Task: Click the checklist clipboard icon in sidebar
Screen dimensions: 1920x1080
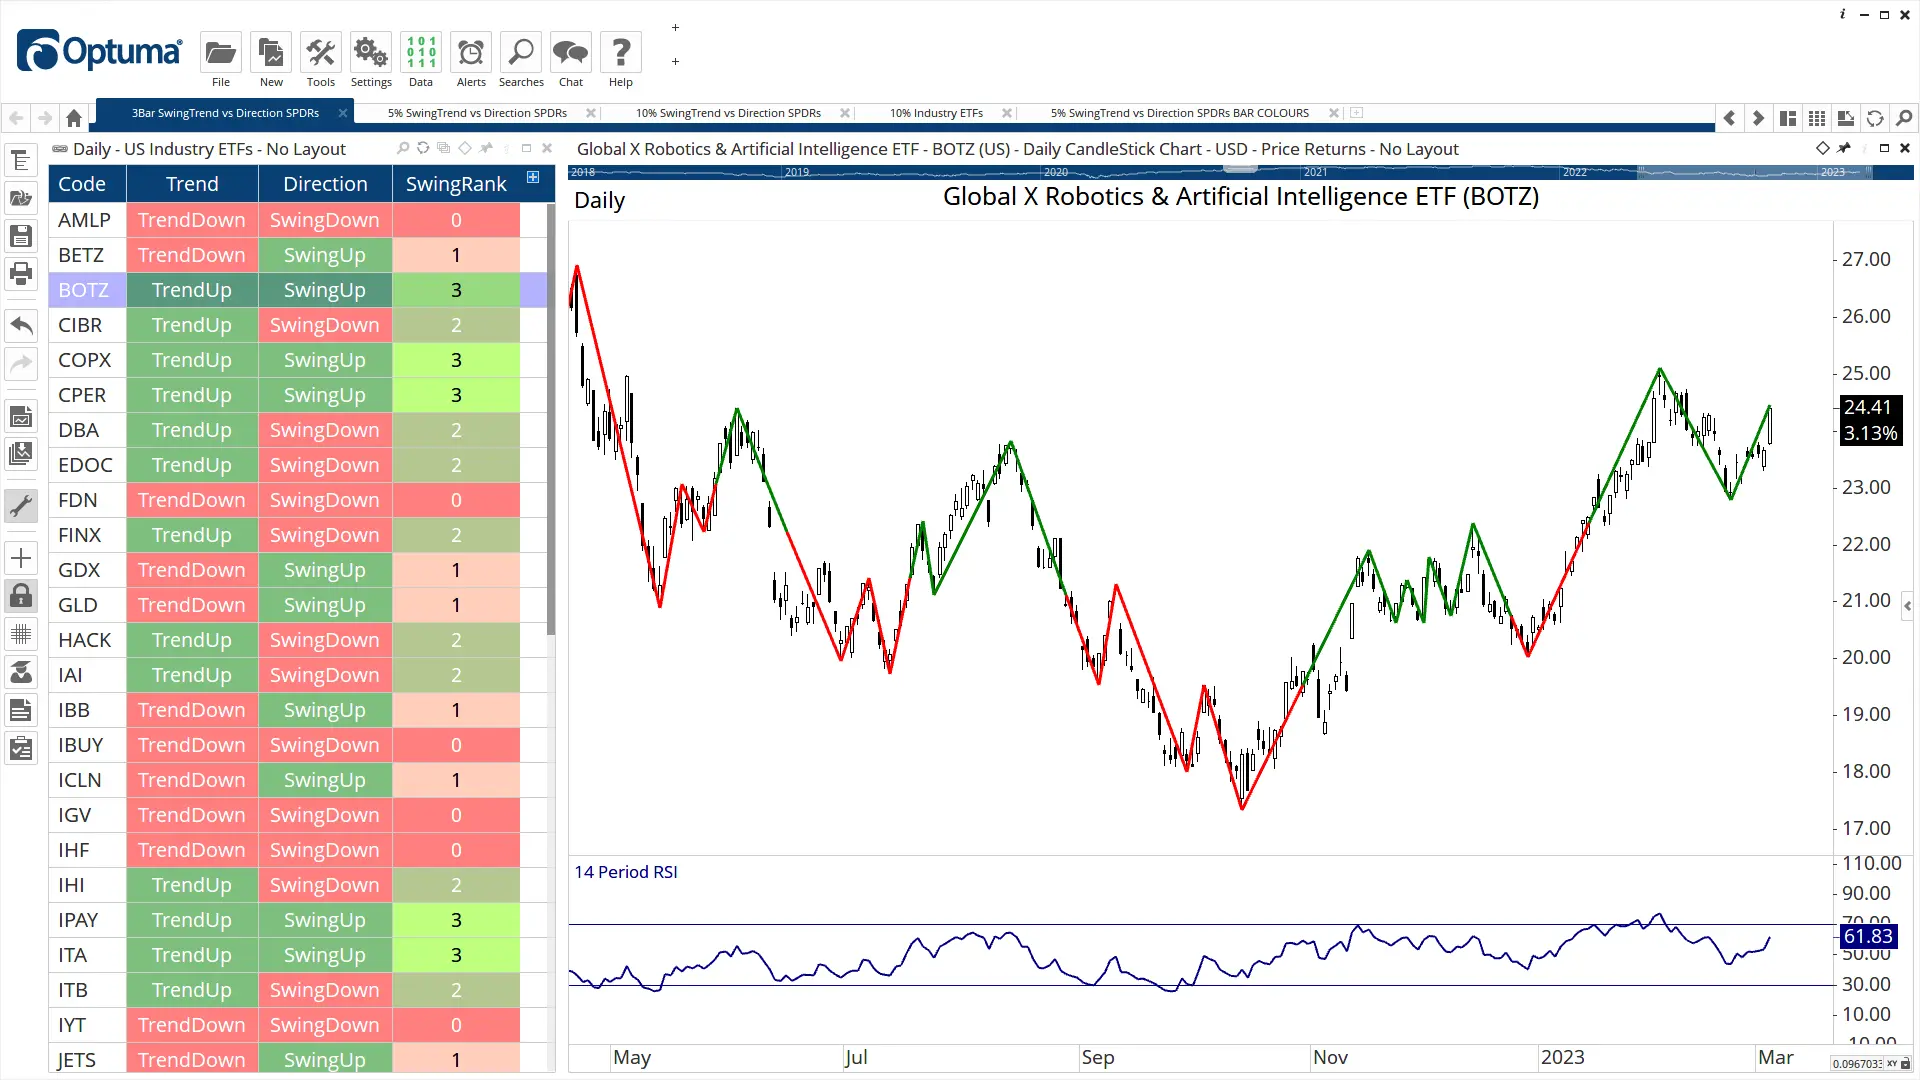Action: [x=21, y=748]
